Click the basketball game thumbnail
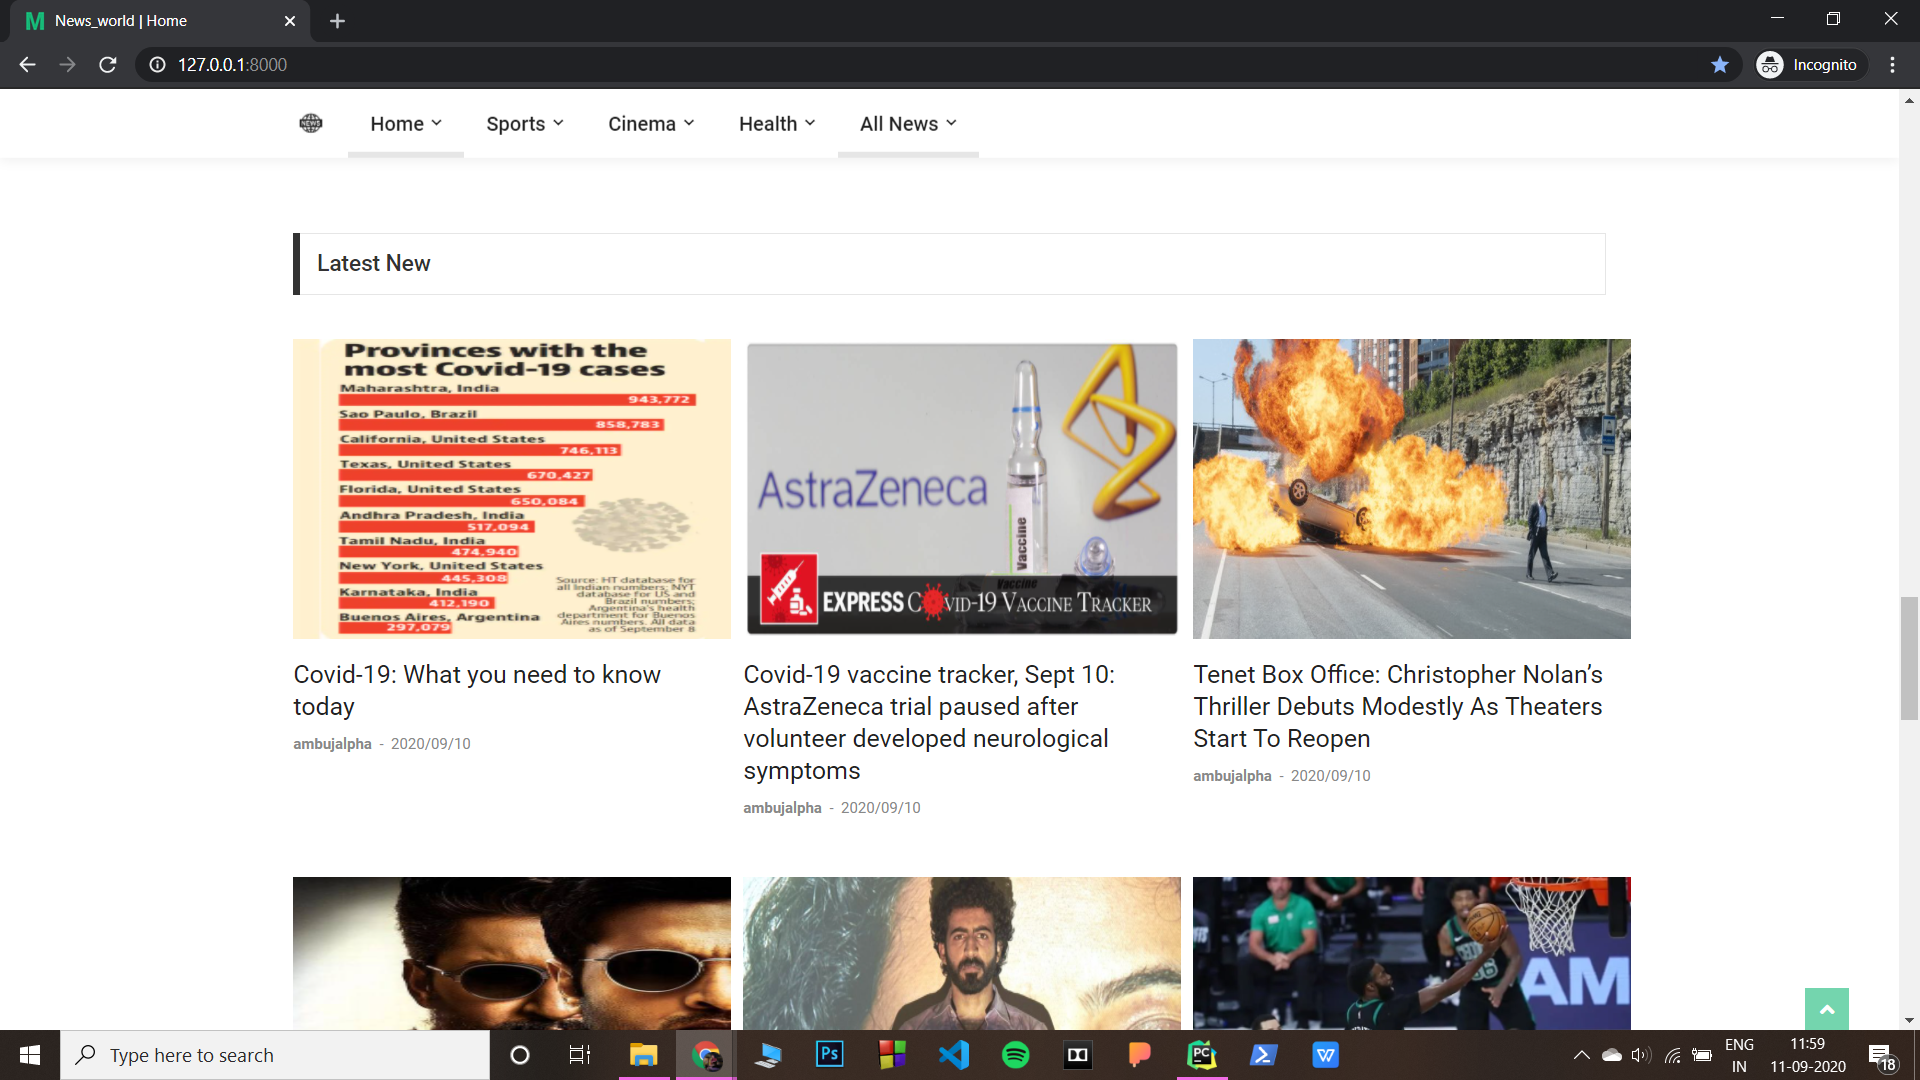 pyautogui.click(x=1412, y=953)
